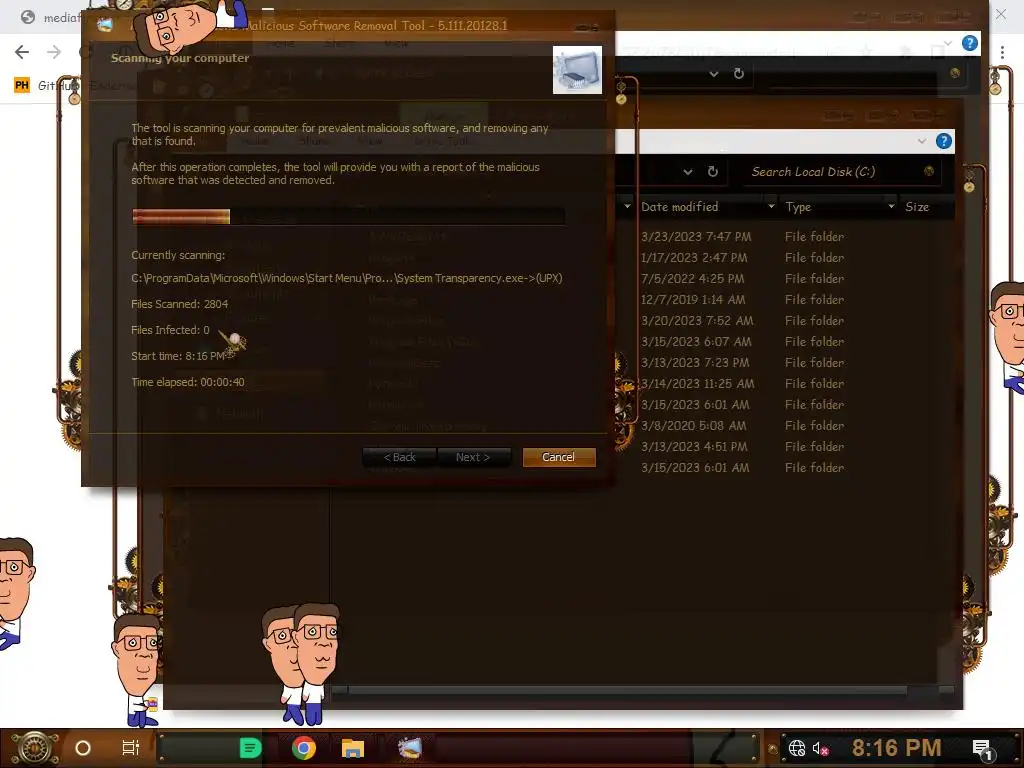Image resolution: width=1024 pixels, height=768 pixels.
Task: Click the Back button in scan dialog
Action: pos(399,457)
